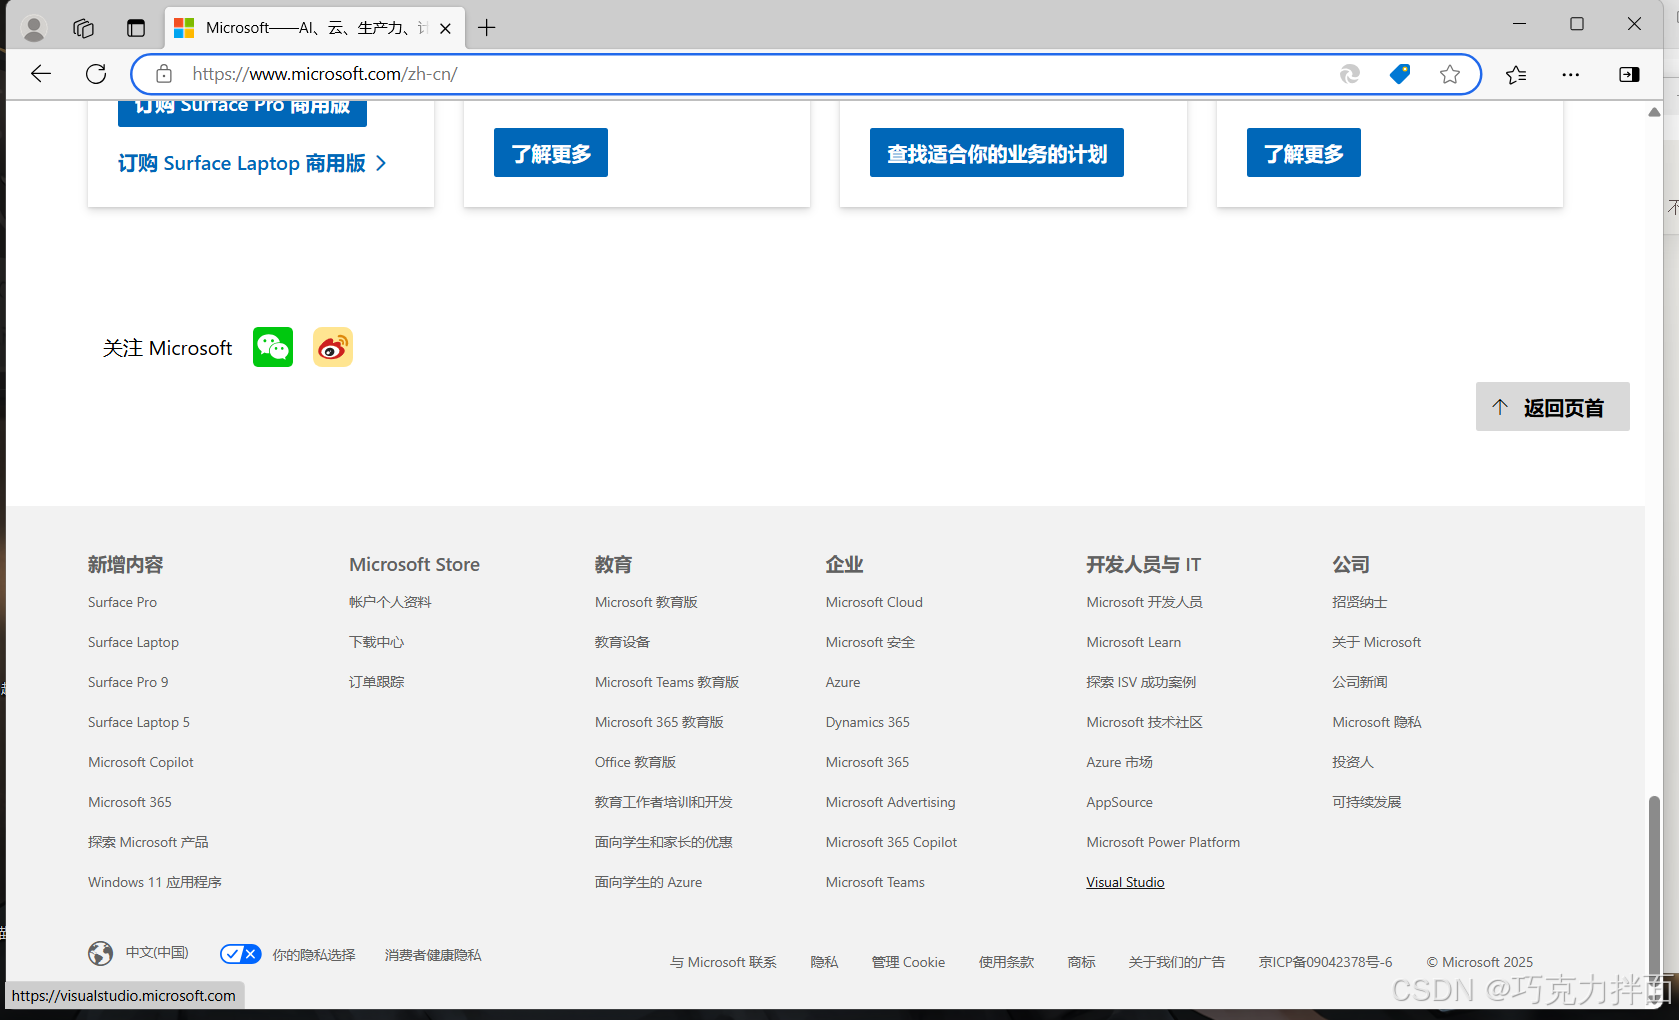This screenshot has height=1020, width=1679.
Task: Toggle the privacy choices icon
Action: (x=241, y=954)
